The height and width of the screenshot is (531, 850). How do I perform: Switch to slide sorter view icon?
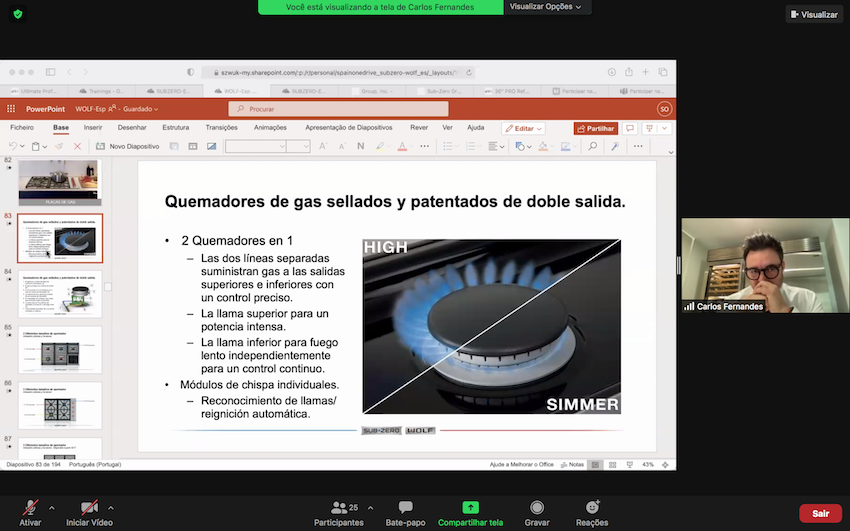tap(613, 465)
